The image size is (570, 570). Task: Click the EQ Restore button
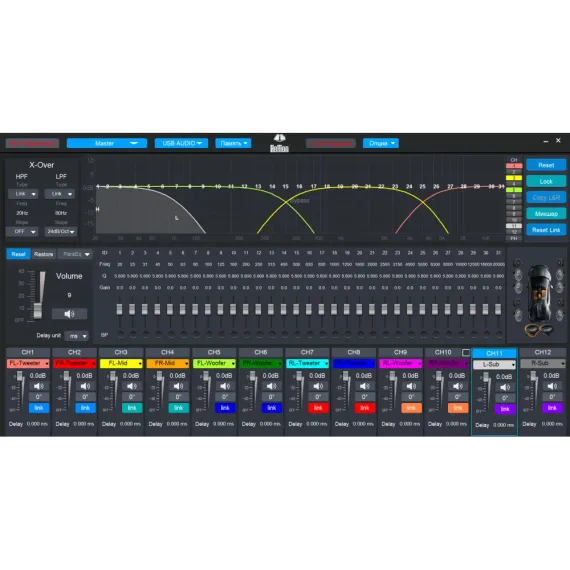44,254
